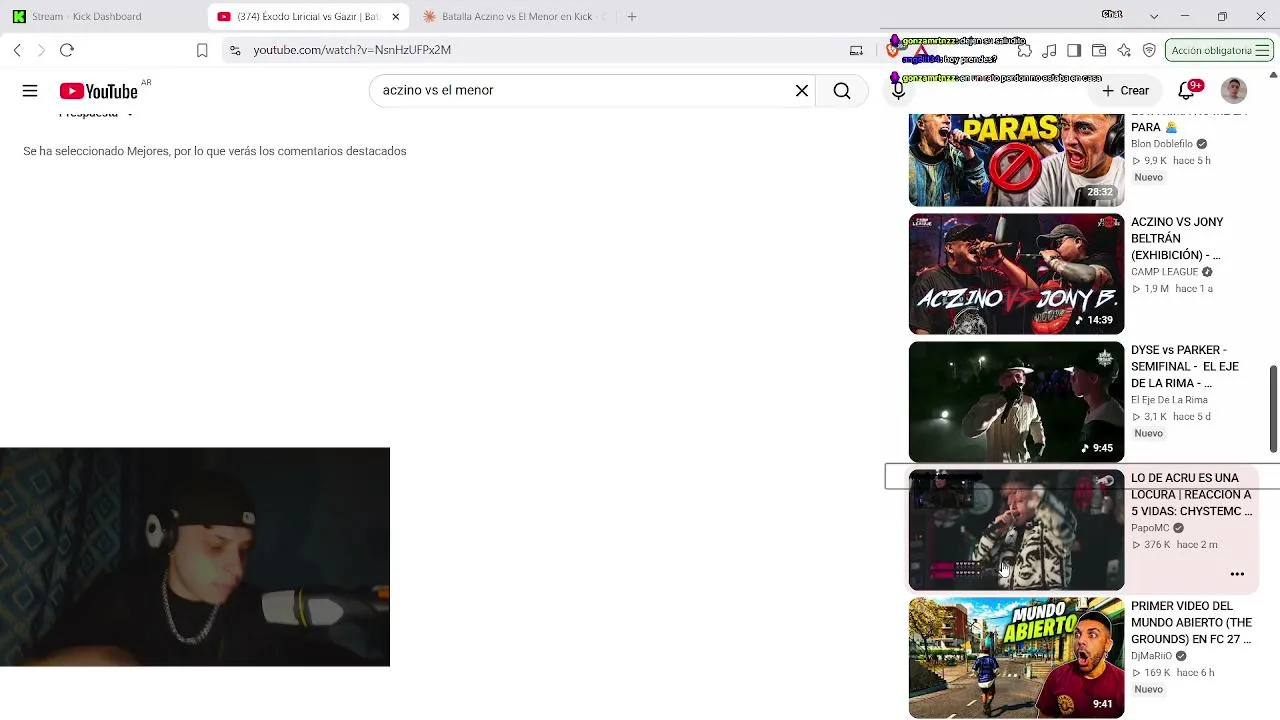Open the Acción obligatoria browser menu
The image size is (1280, 720).
tap(1218, 50)
